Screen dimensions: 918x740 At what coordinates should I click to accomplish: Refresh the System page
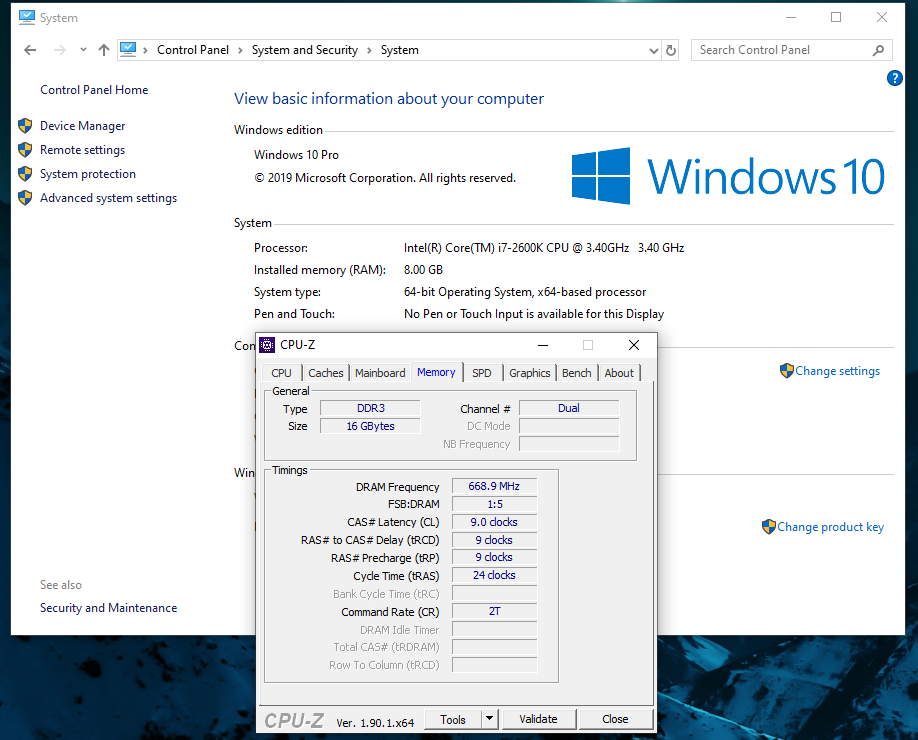[x=671, y=50]
